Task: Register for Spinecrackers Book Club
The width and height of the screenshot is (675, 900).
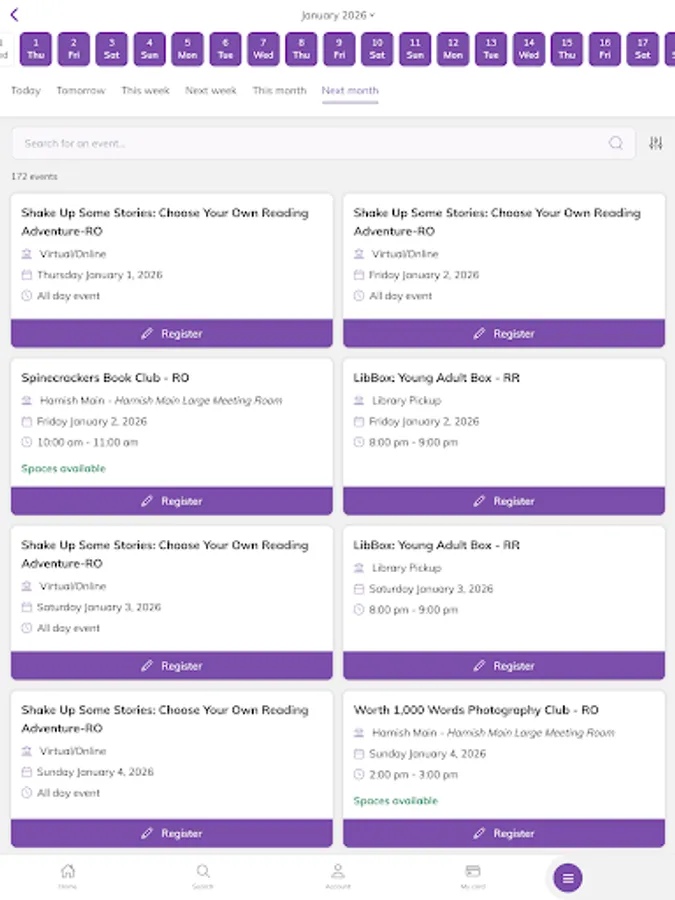Action: (x=171, y=501)
